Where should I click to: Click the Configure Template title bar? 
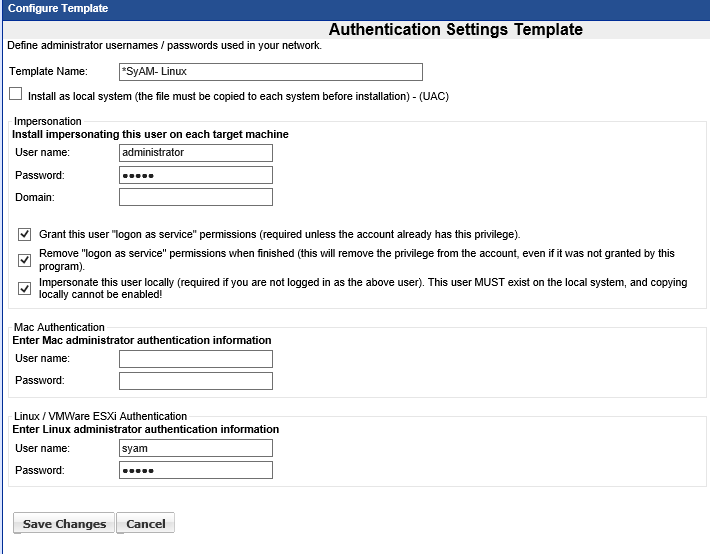pos(58,9)
